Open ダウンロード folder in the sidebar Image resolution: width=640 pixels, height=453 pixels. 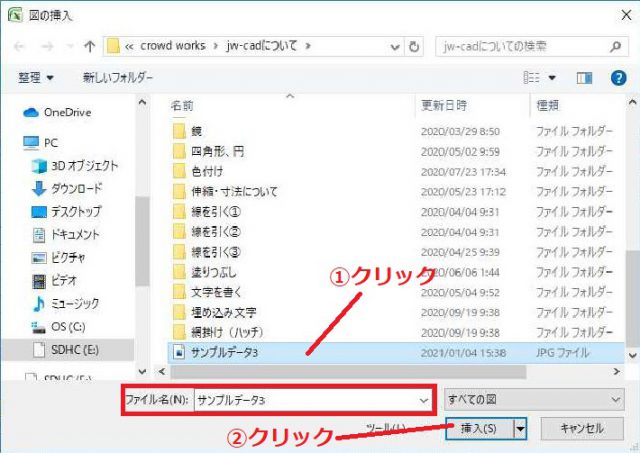tap(76, 188)
